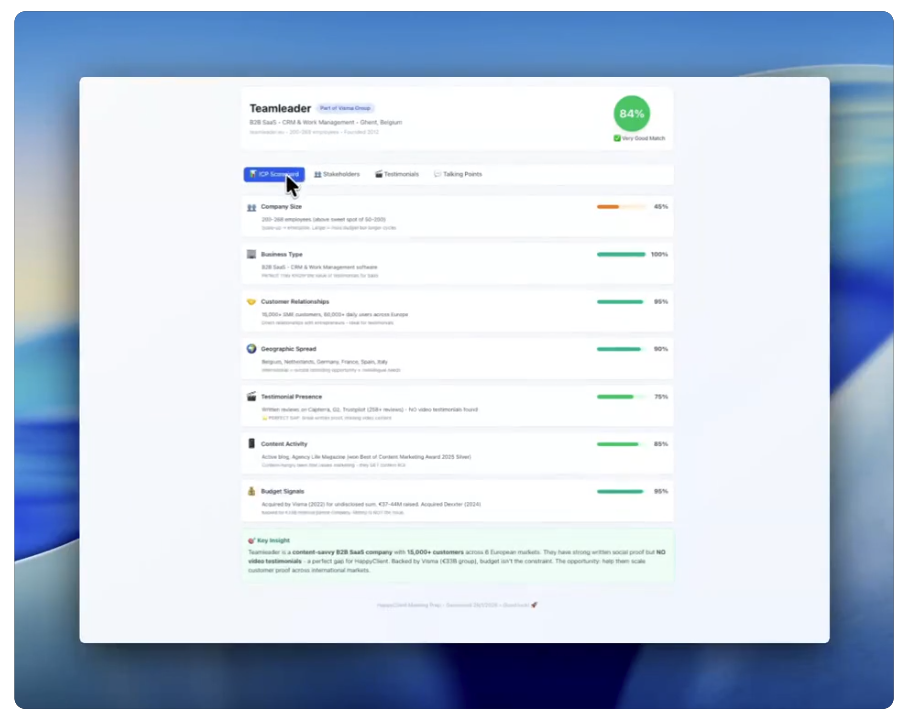Click the Company Size people icon
This screenshot has width=911, height=725.
pos(251,207)
